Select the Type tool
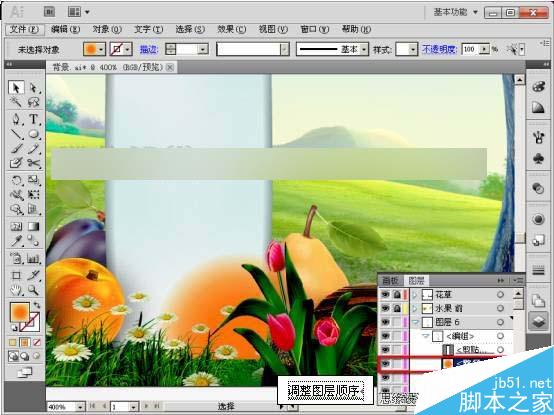Image resolution: width=554 pixels, height=415 pixels. 34,119
